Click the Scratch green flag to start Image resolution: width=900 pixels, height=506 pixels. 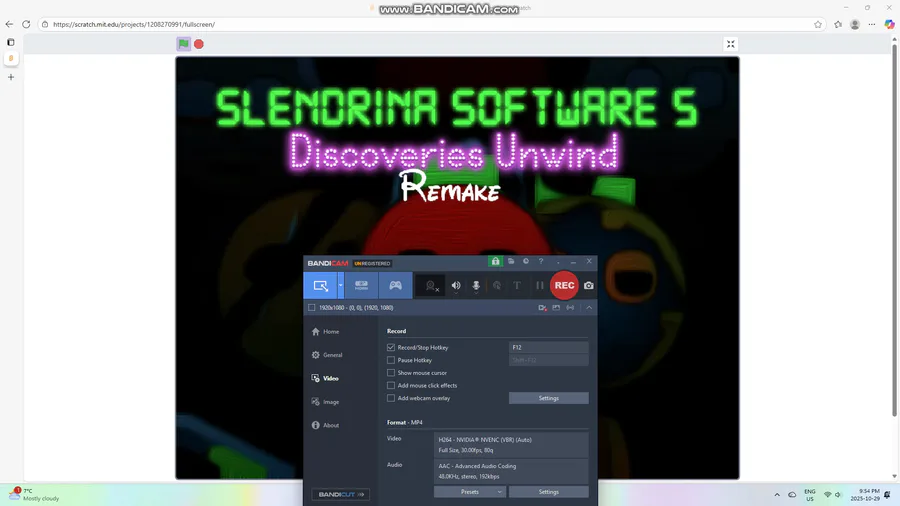click(x=183, y=44)
